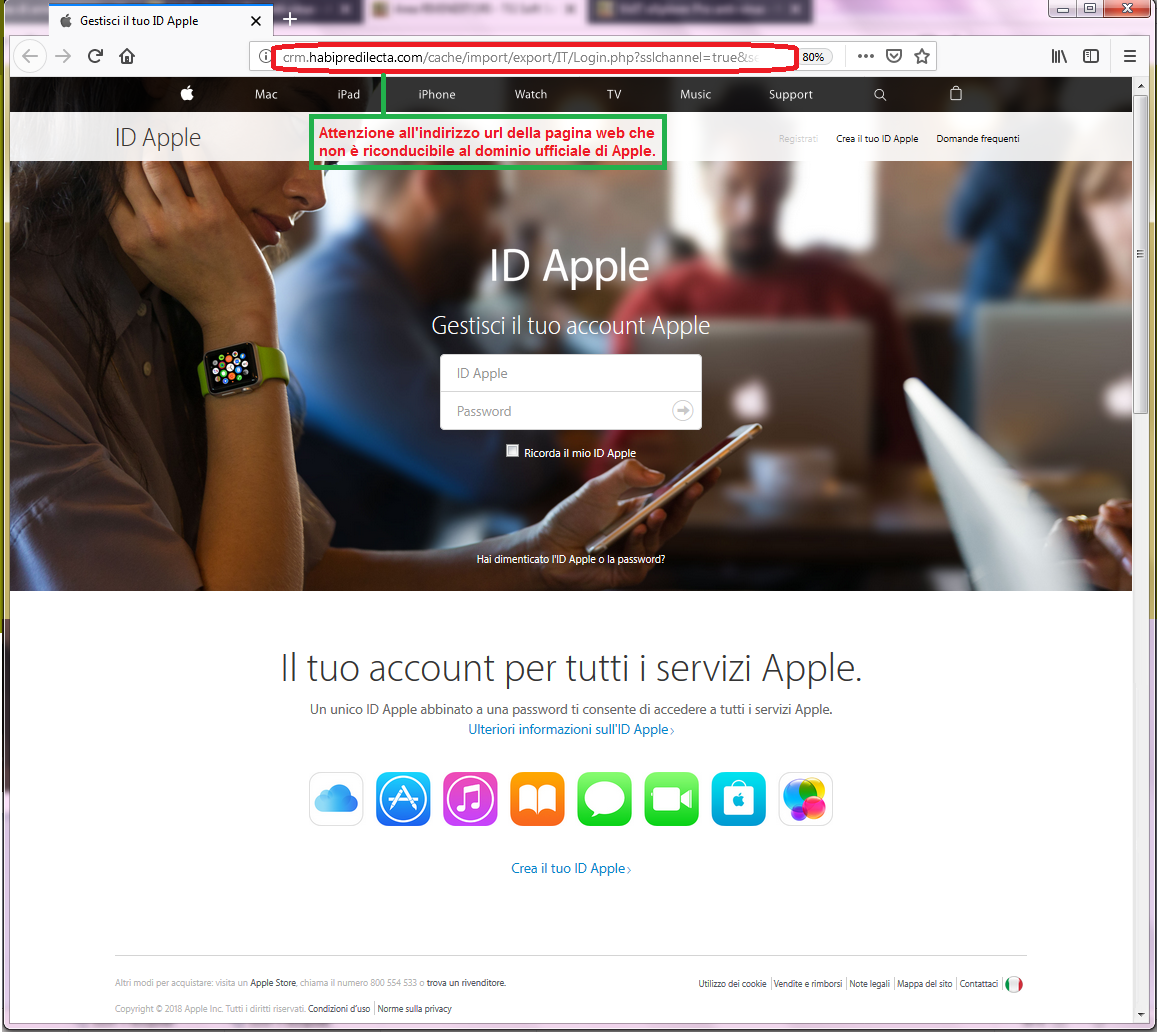Open the shopping bag icon
Viewport: 1157px width, 1035px height.
[956, 94]
